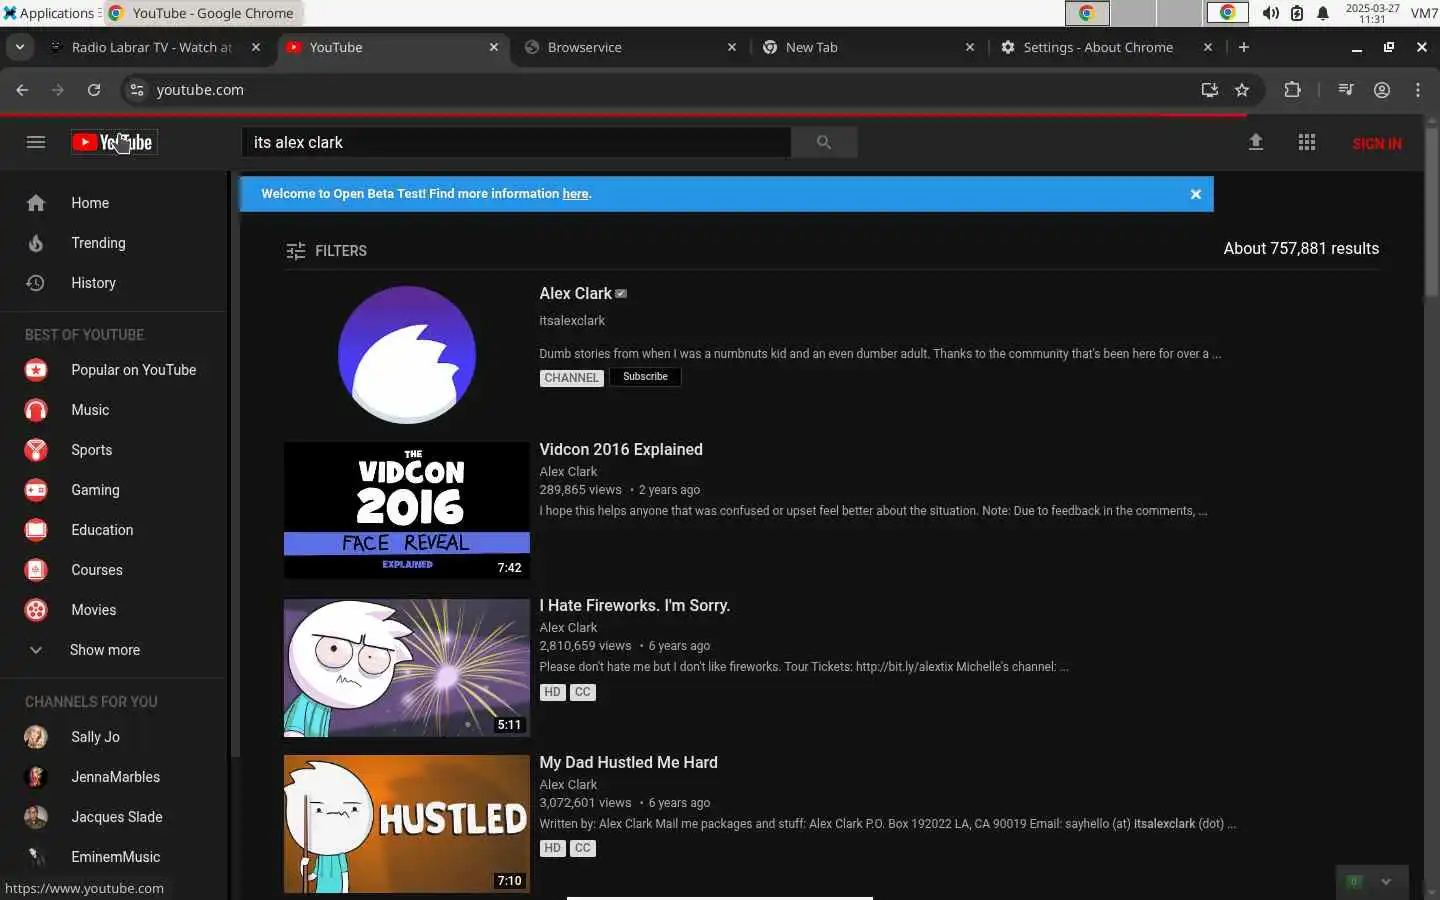Screen dimensions: 1440x900
Task: Open a new Chrome tab with plus
Action: tap(1244, 47)
